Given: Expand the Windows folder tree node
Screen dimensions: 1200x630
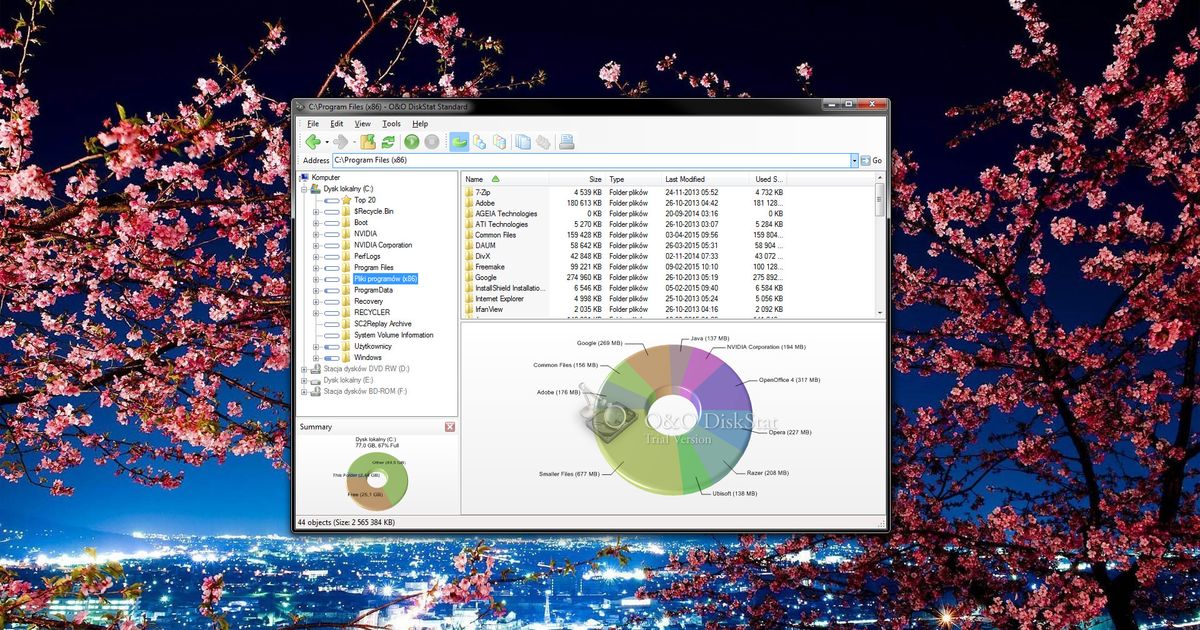Looking at the screenshot, I should click(x=316, y=358).
